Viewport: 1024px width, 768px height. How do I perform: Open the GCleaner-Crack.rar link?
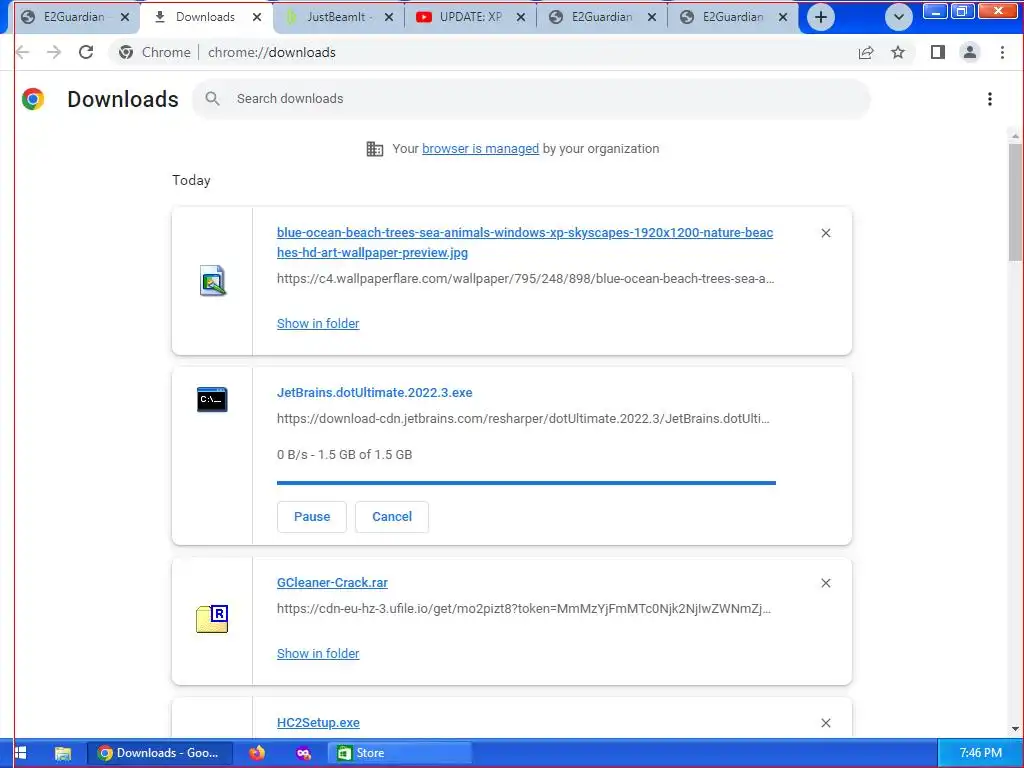(x=332, y=583)
